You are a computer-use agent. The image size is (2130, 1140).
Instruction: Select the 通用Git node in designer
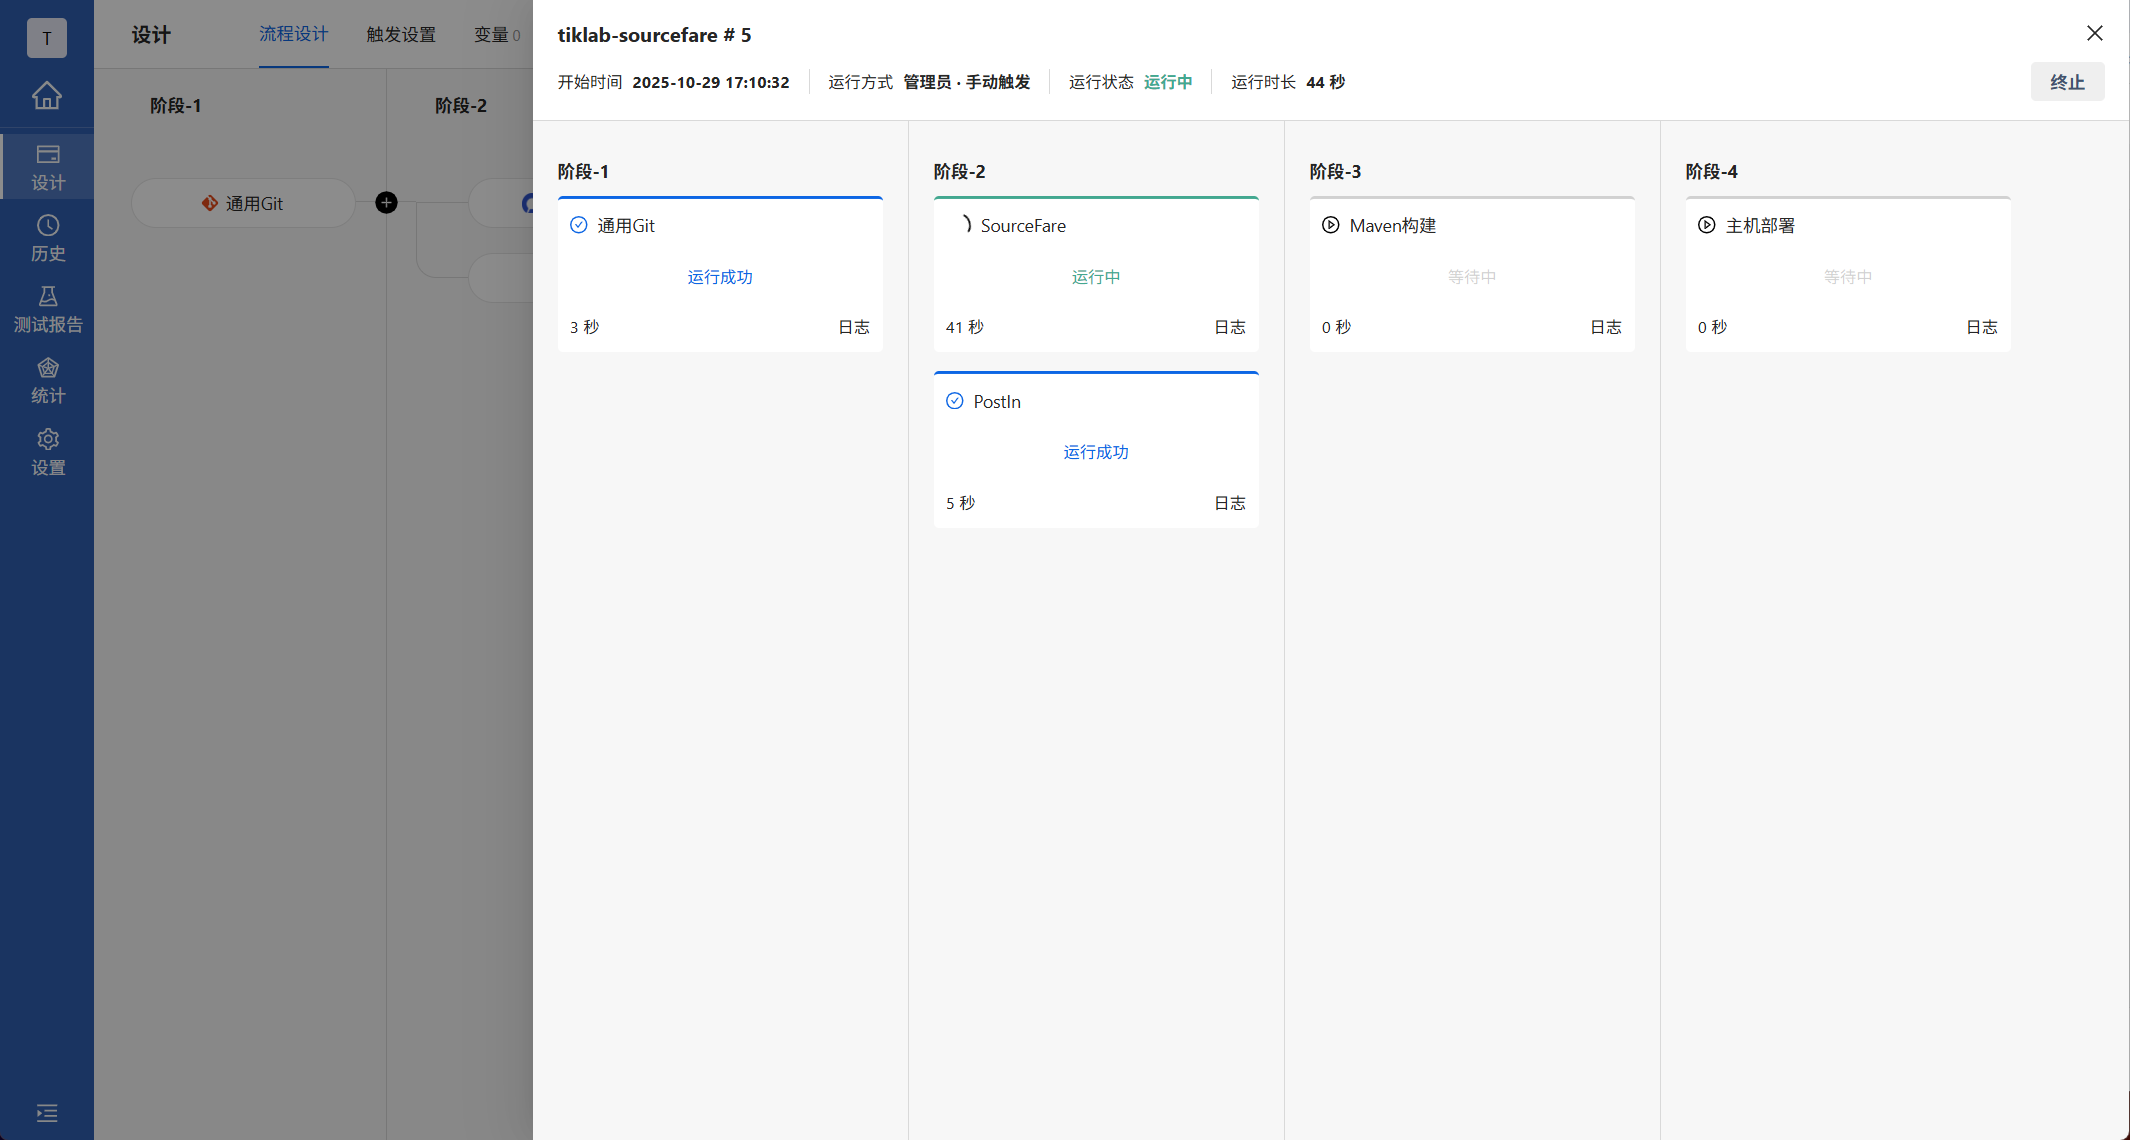pyautogui.click(x=243, y=204)
